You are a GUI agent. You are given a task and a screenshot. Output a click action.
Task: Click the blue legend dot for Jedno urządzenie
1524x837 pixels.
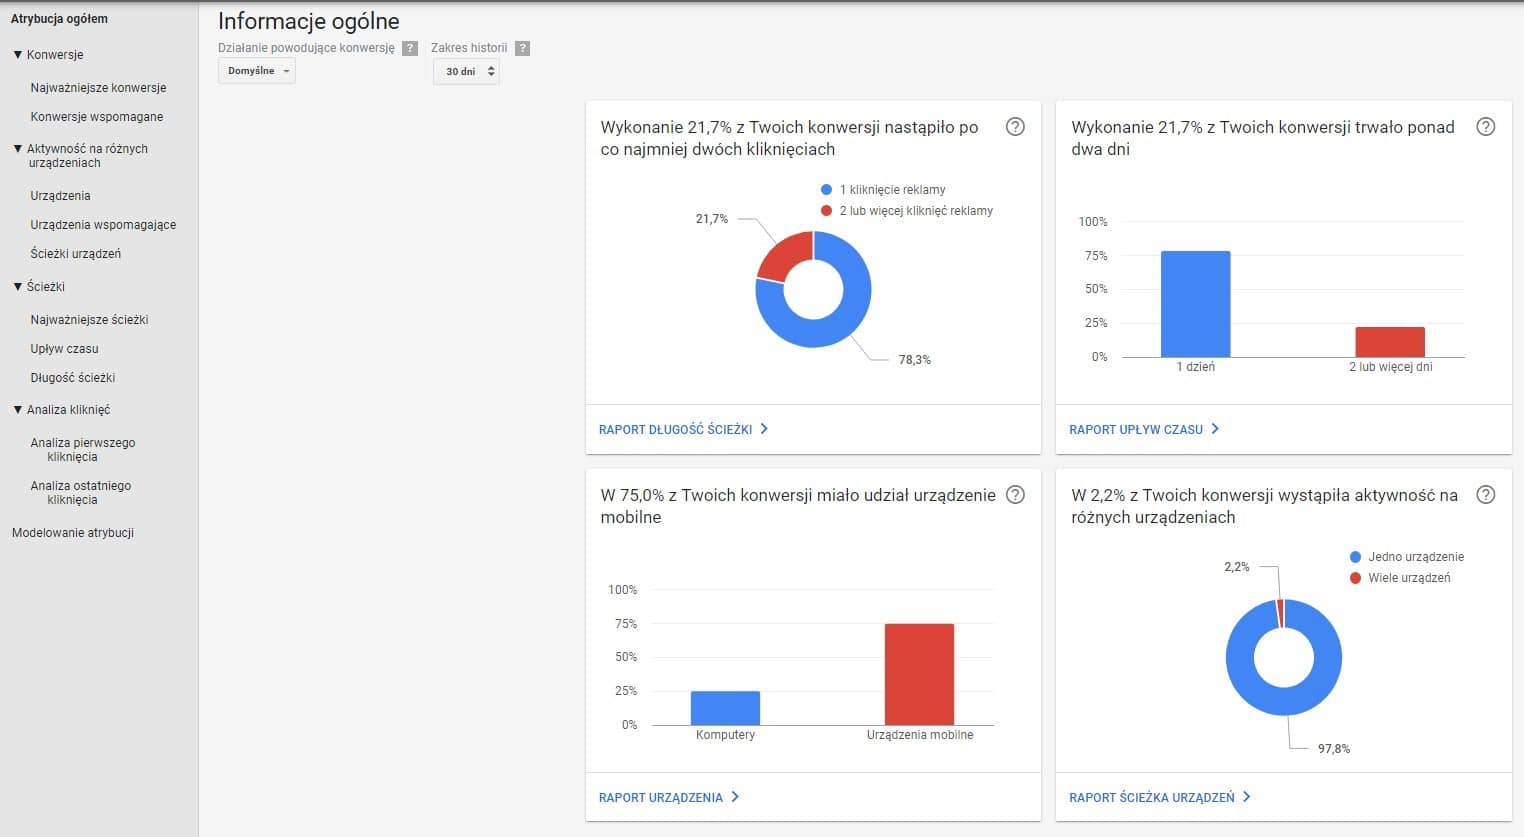pos(1355,557)
